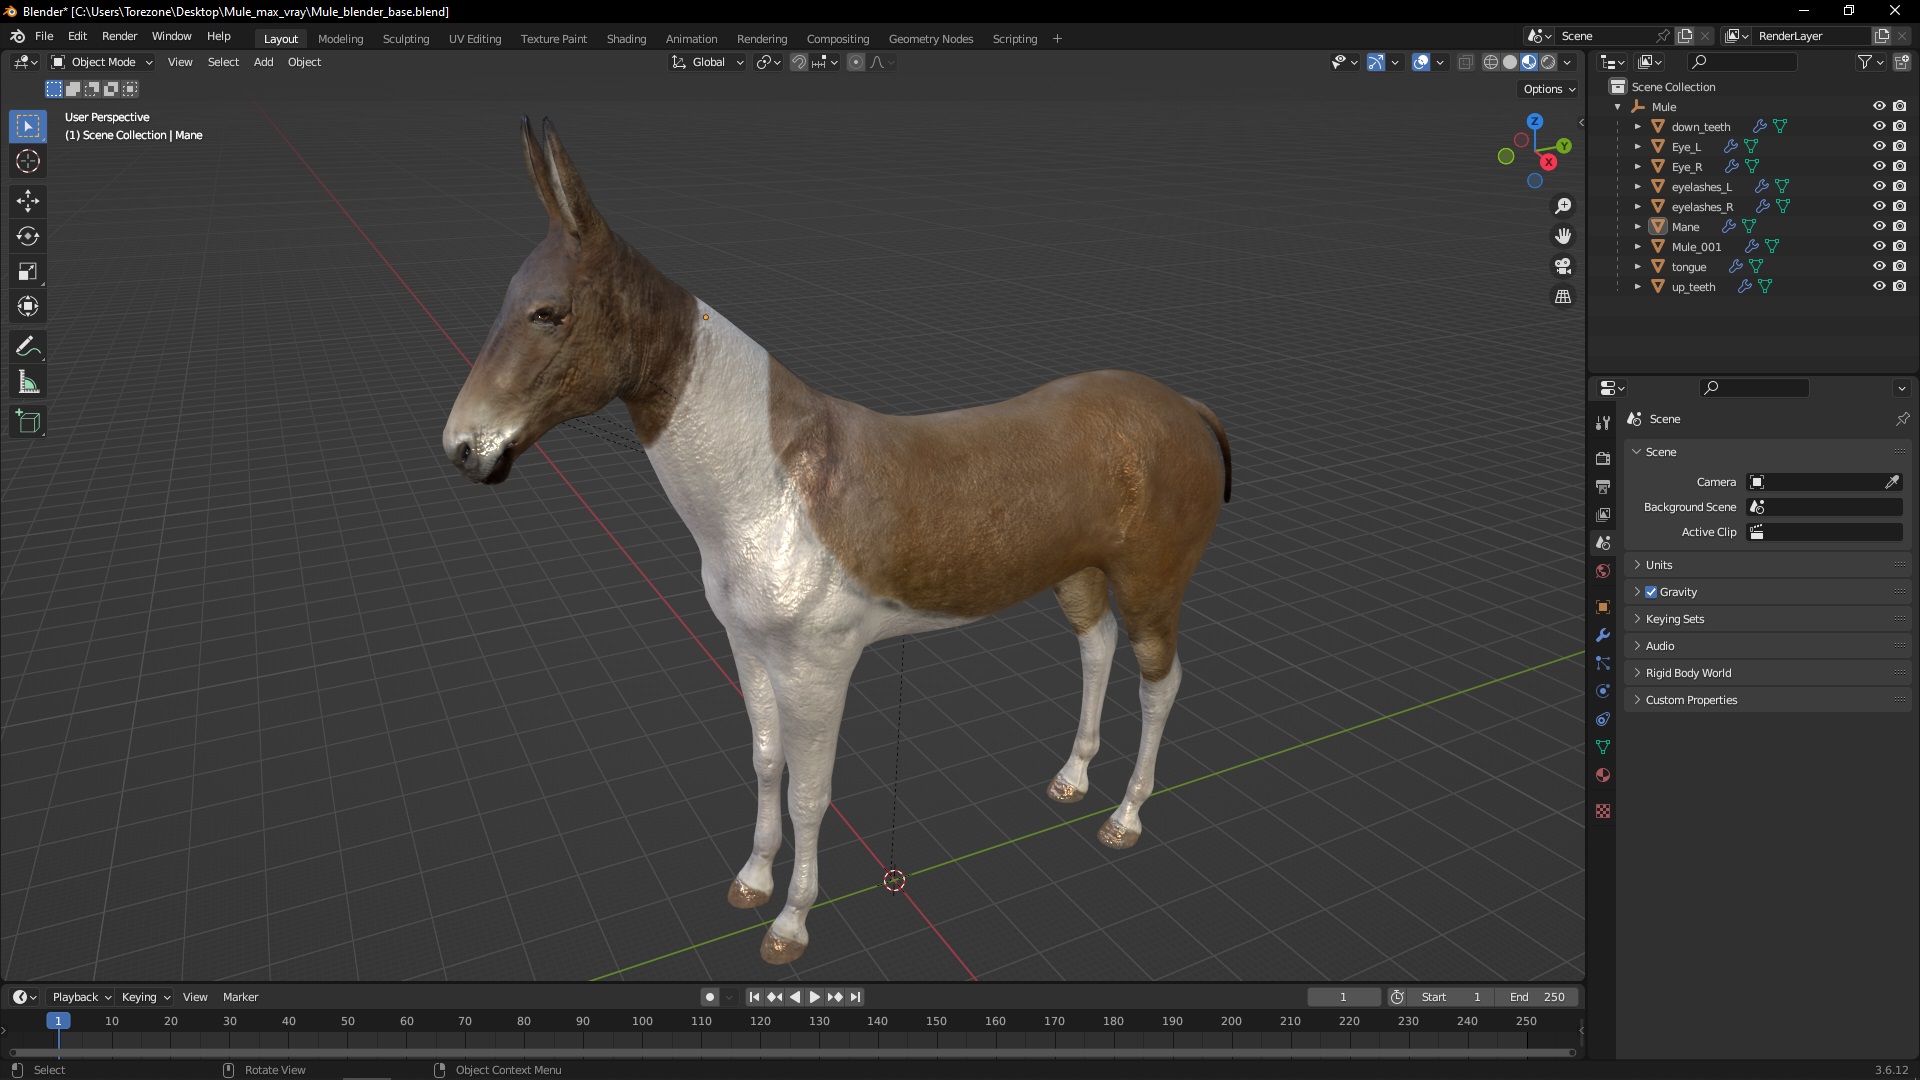
Task: Click the current frame number field
Action: point(1343,997)
